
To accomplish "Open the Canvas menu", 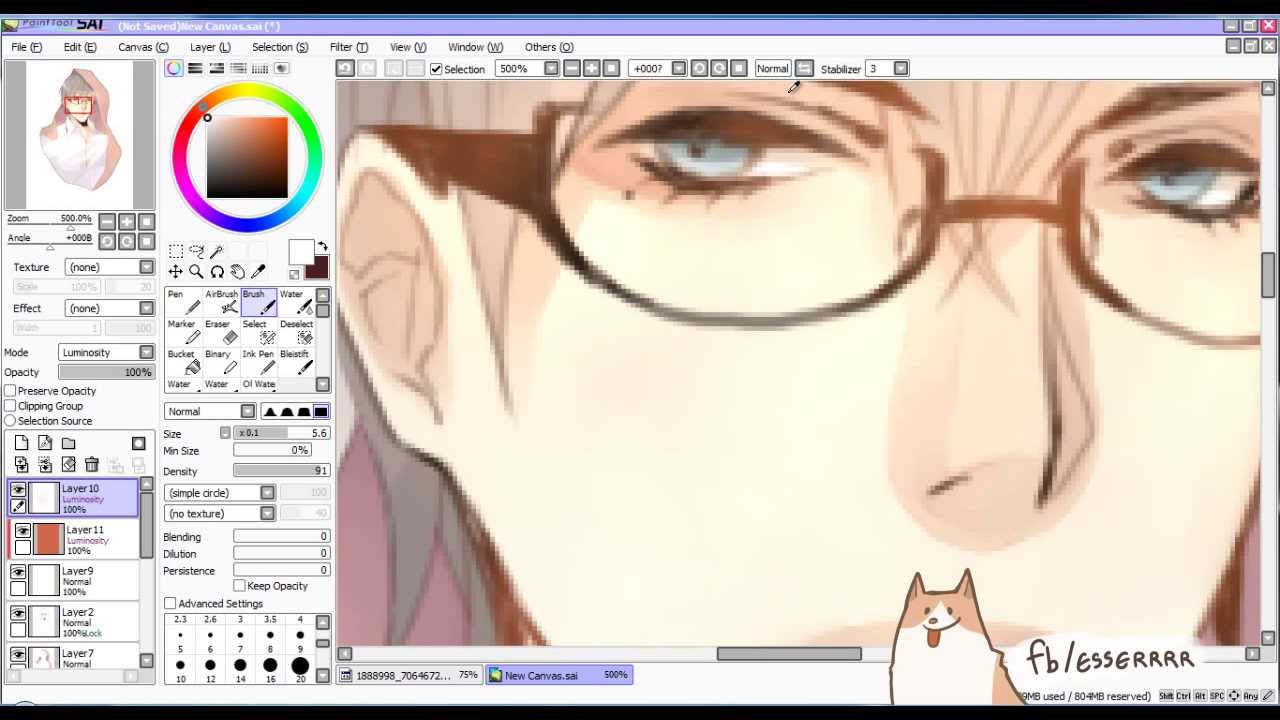I will click(143, 47).
